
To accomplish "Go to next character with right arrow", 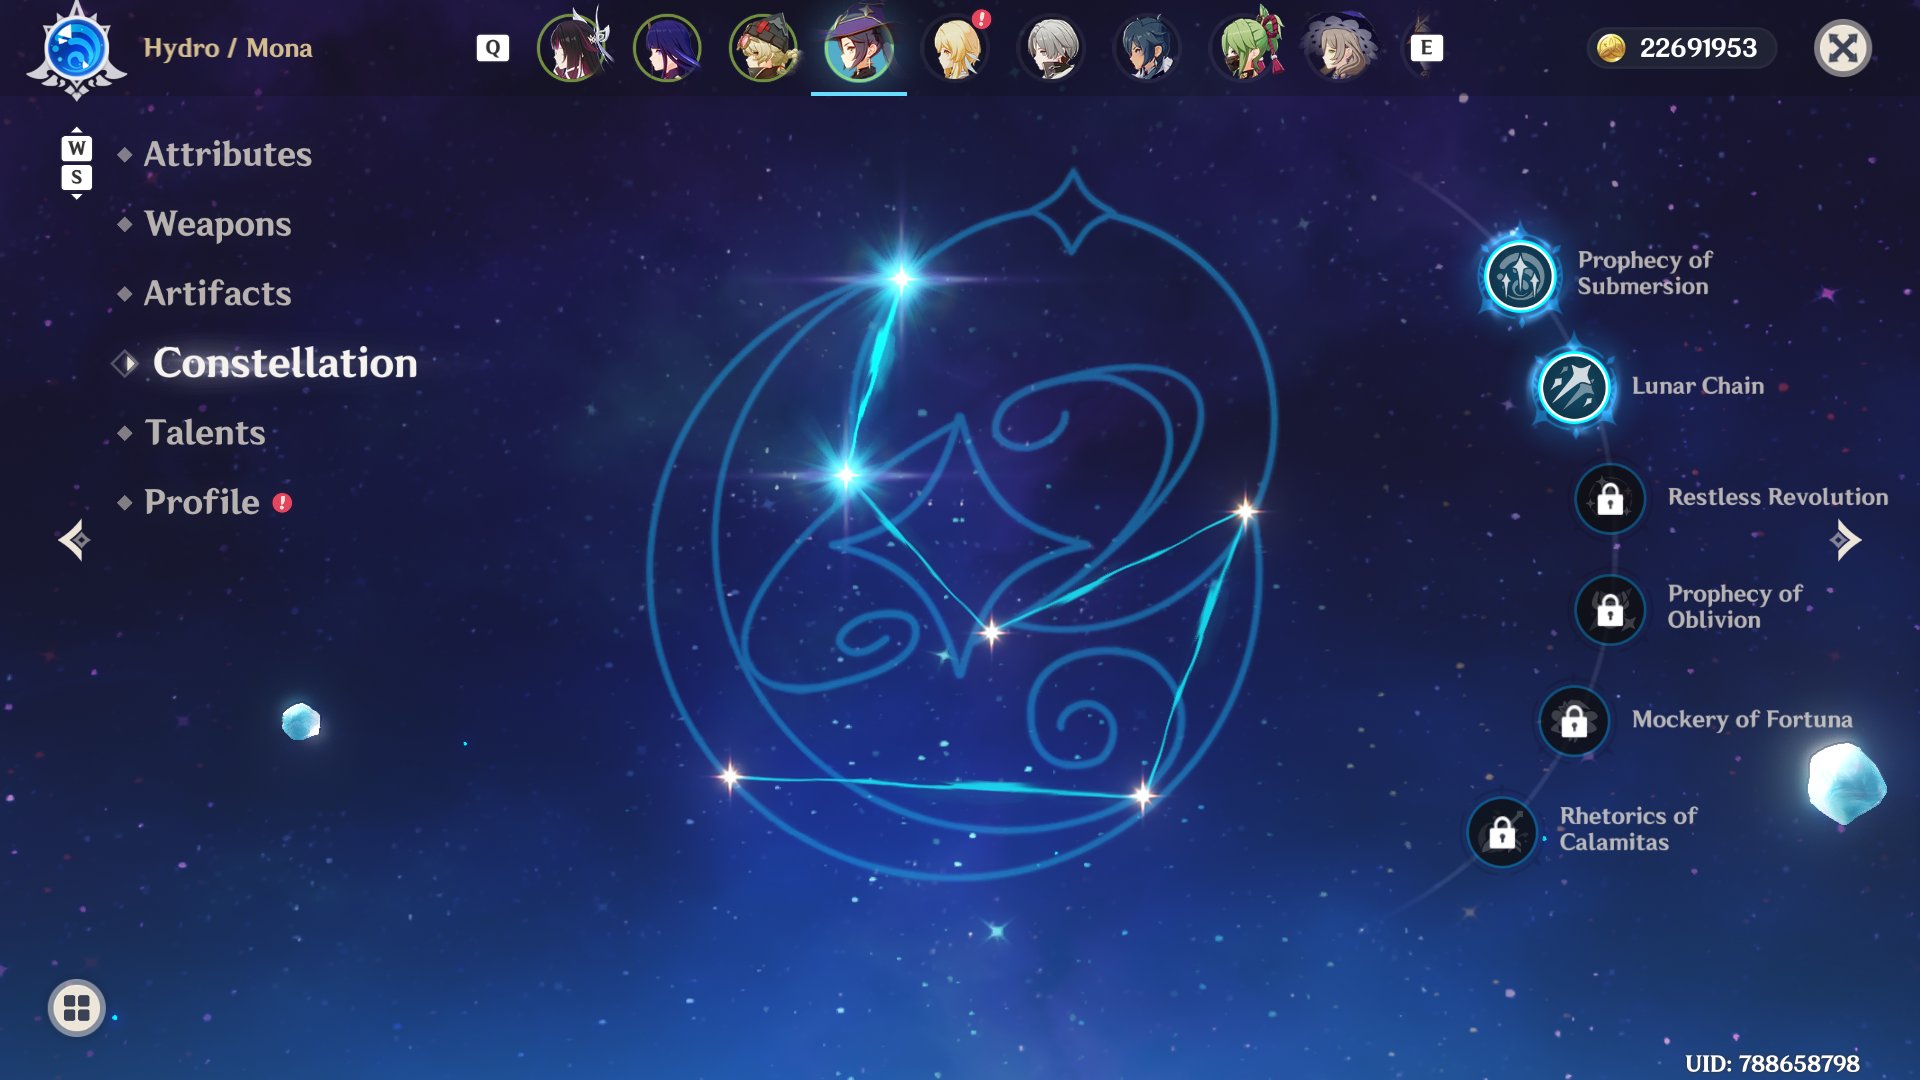I will tap(1846, 540).
